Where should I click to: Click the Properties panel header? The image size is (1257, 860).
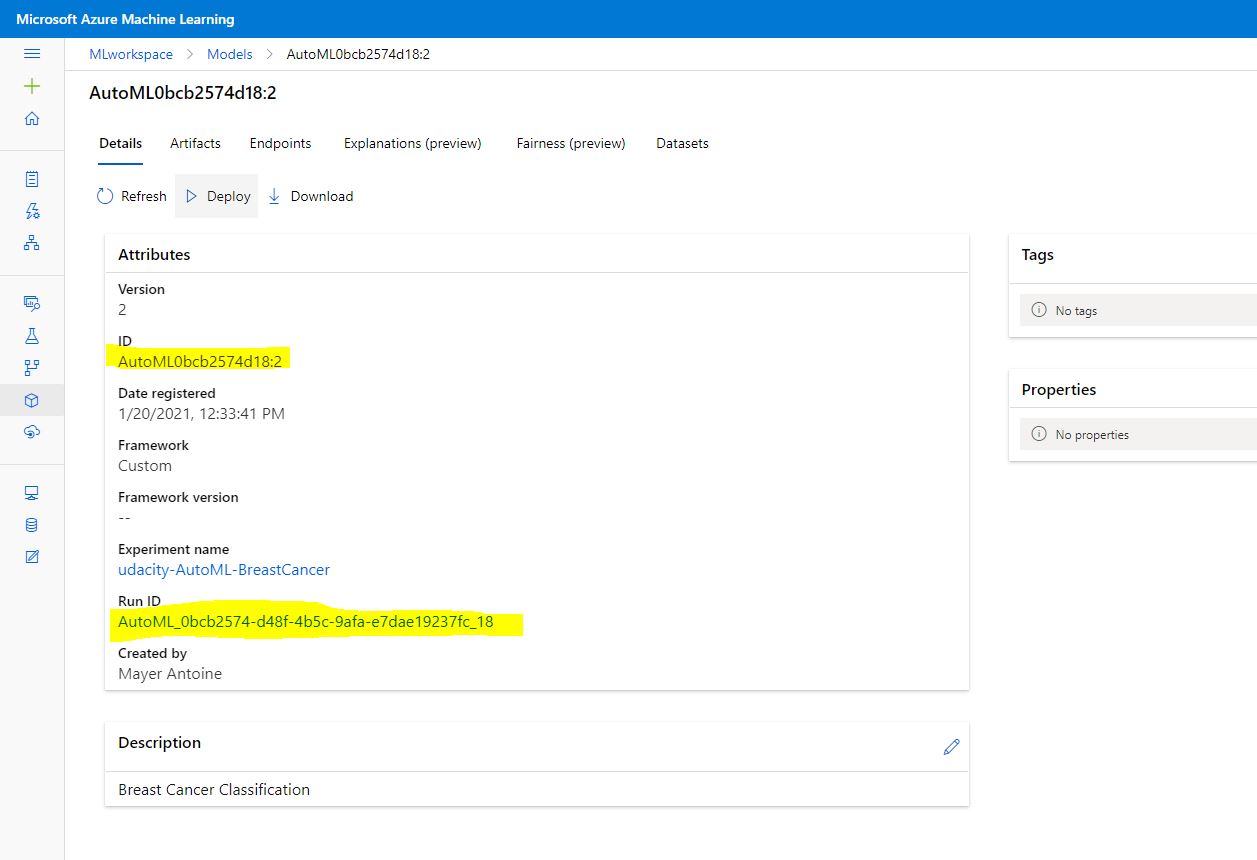(x=1058, y=390)
